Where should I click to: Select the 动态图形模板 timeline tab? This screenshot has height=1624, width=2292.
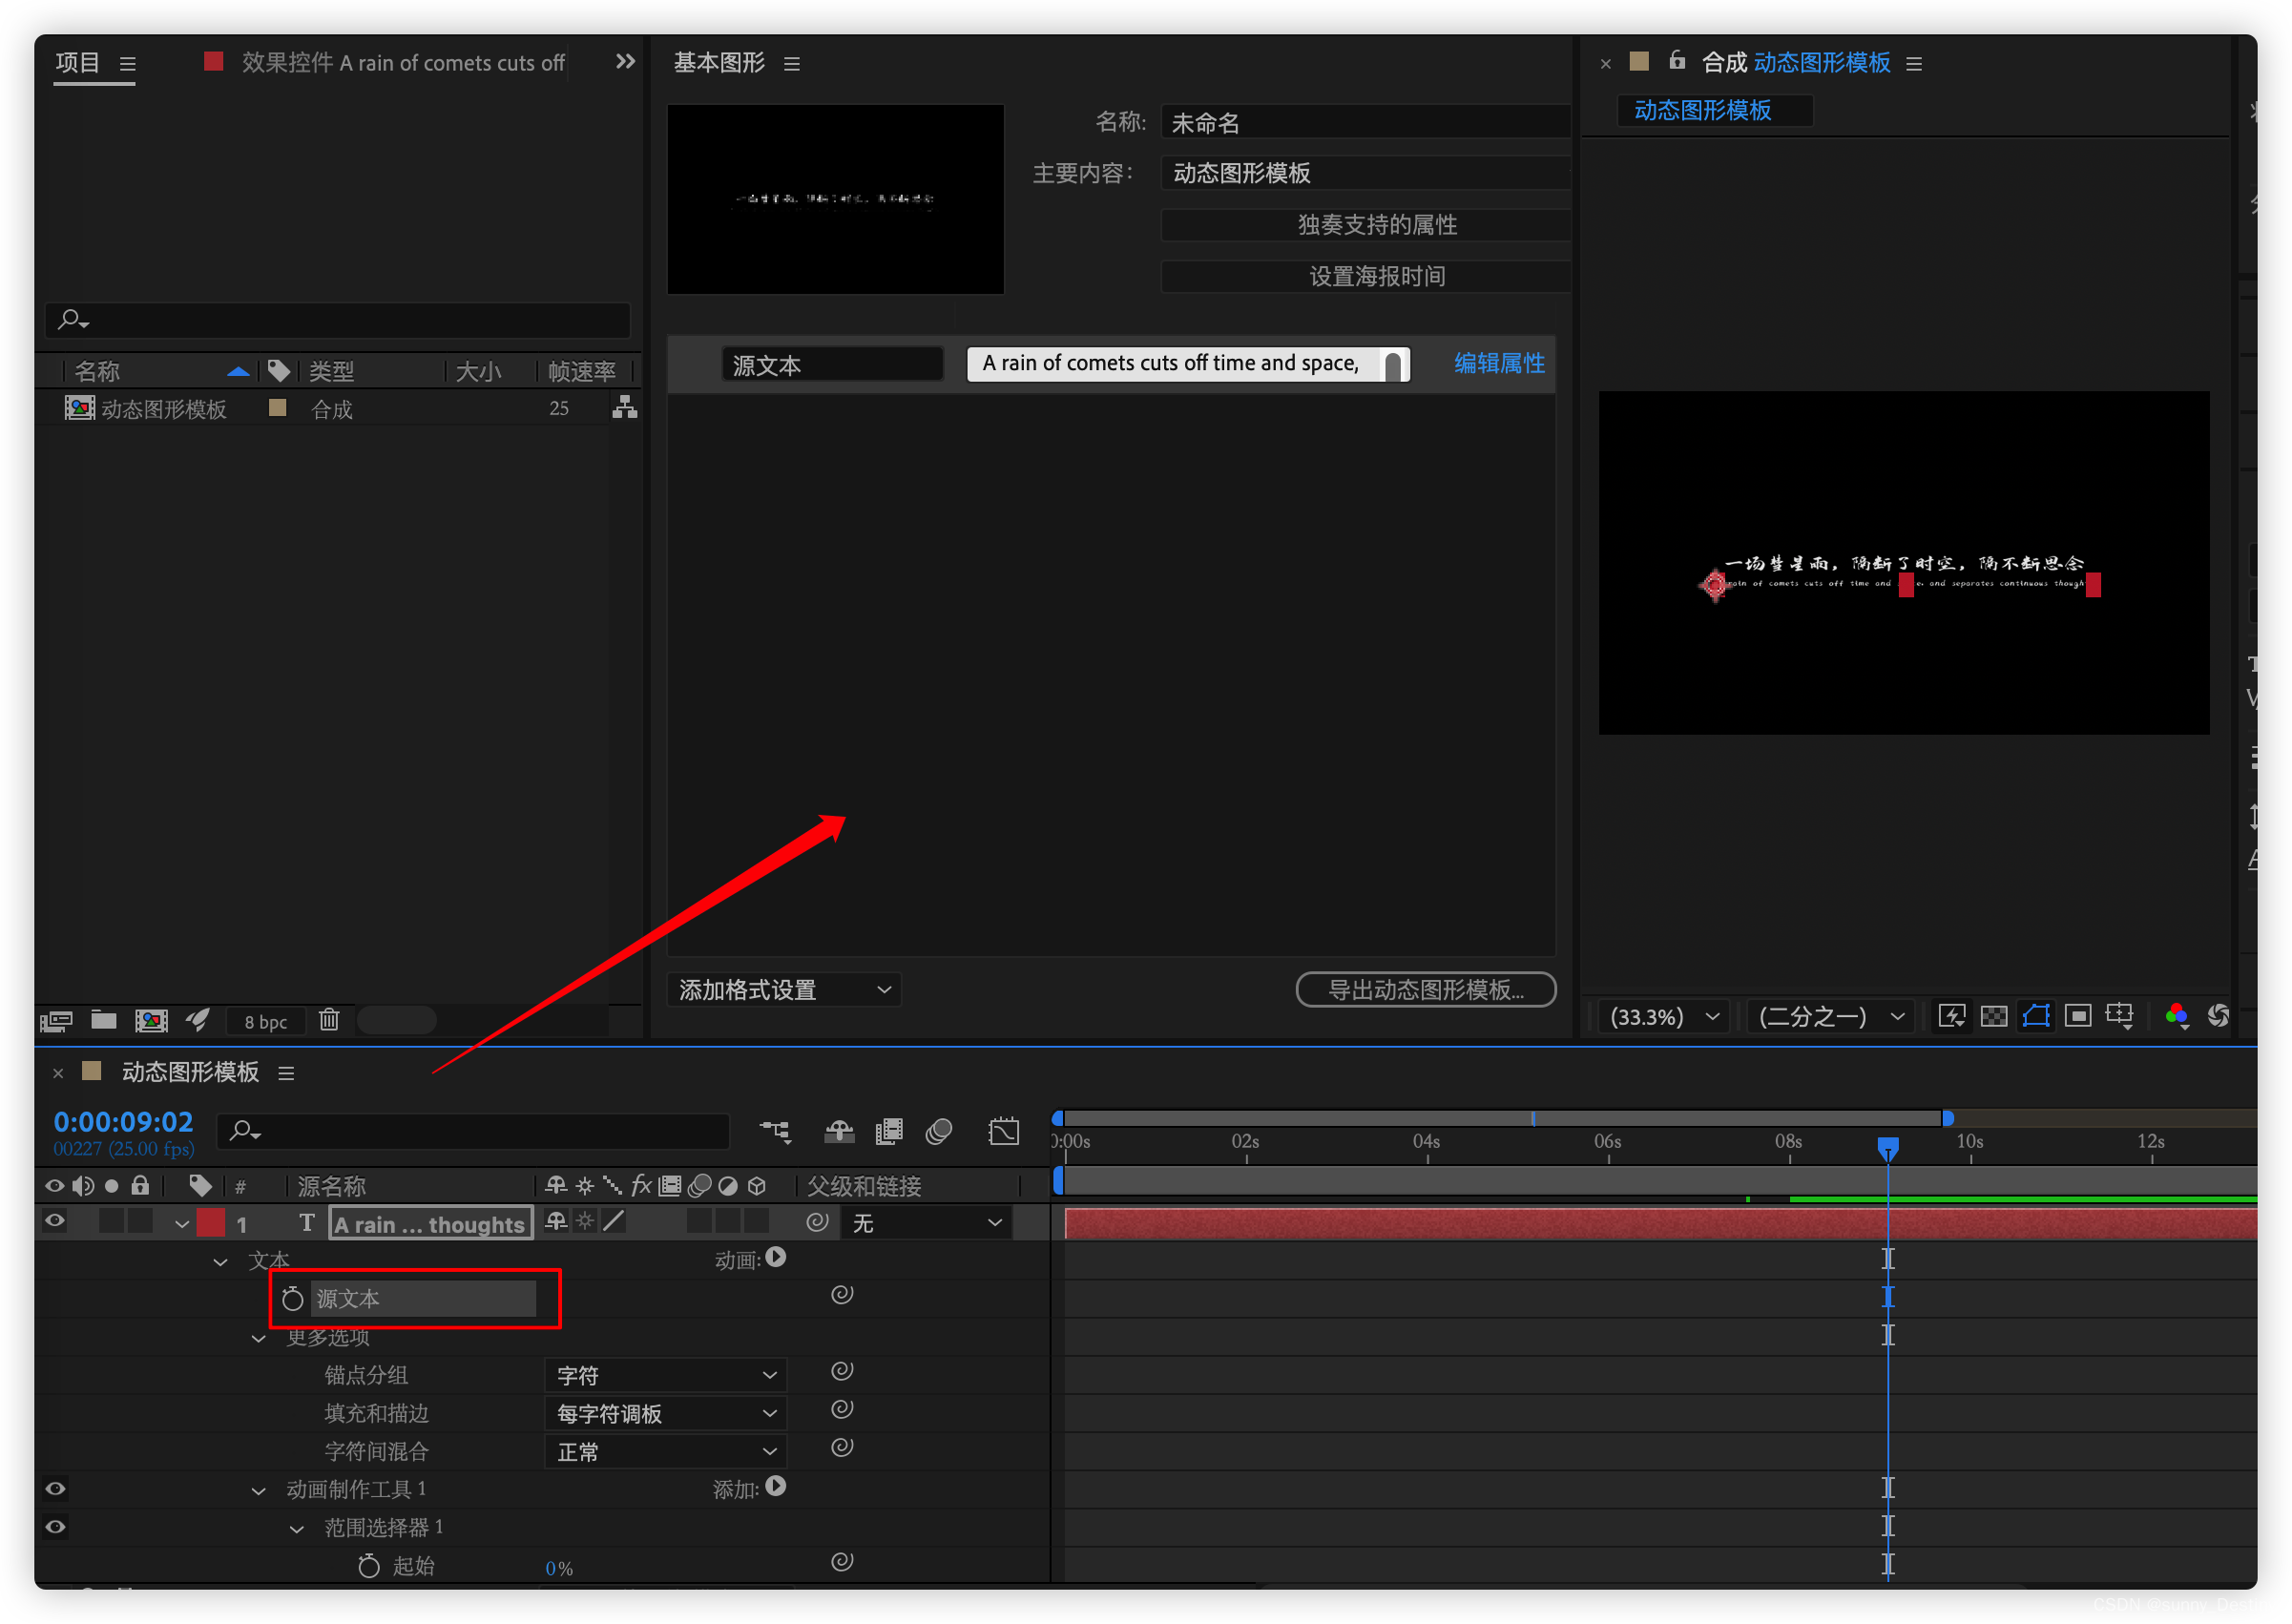pyautogui.click(x=190, y=1072)
